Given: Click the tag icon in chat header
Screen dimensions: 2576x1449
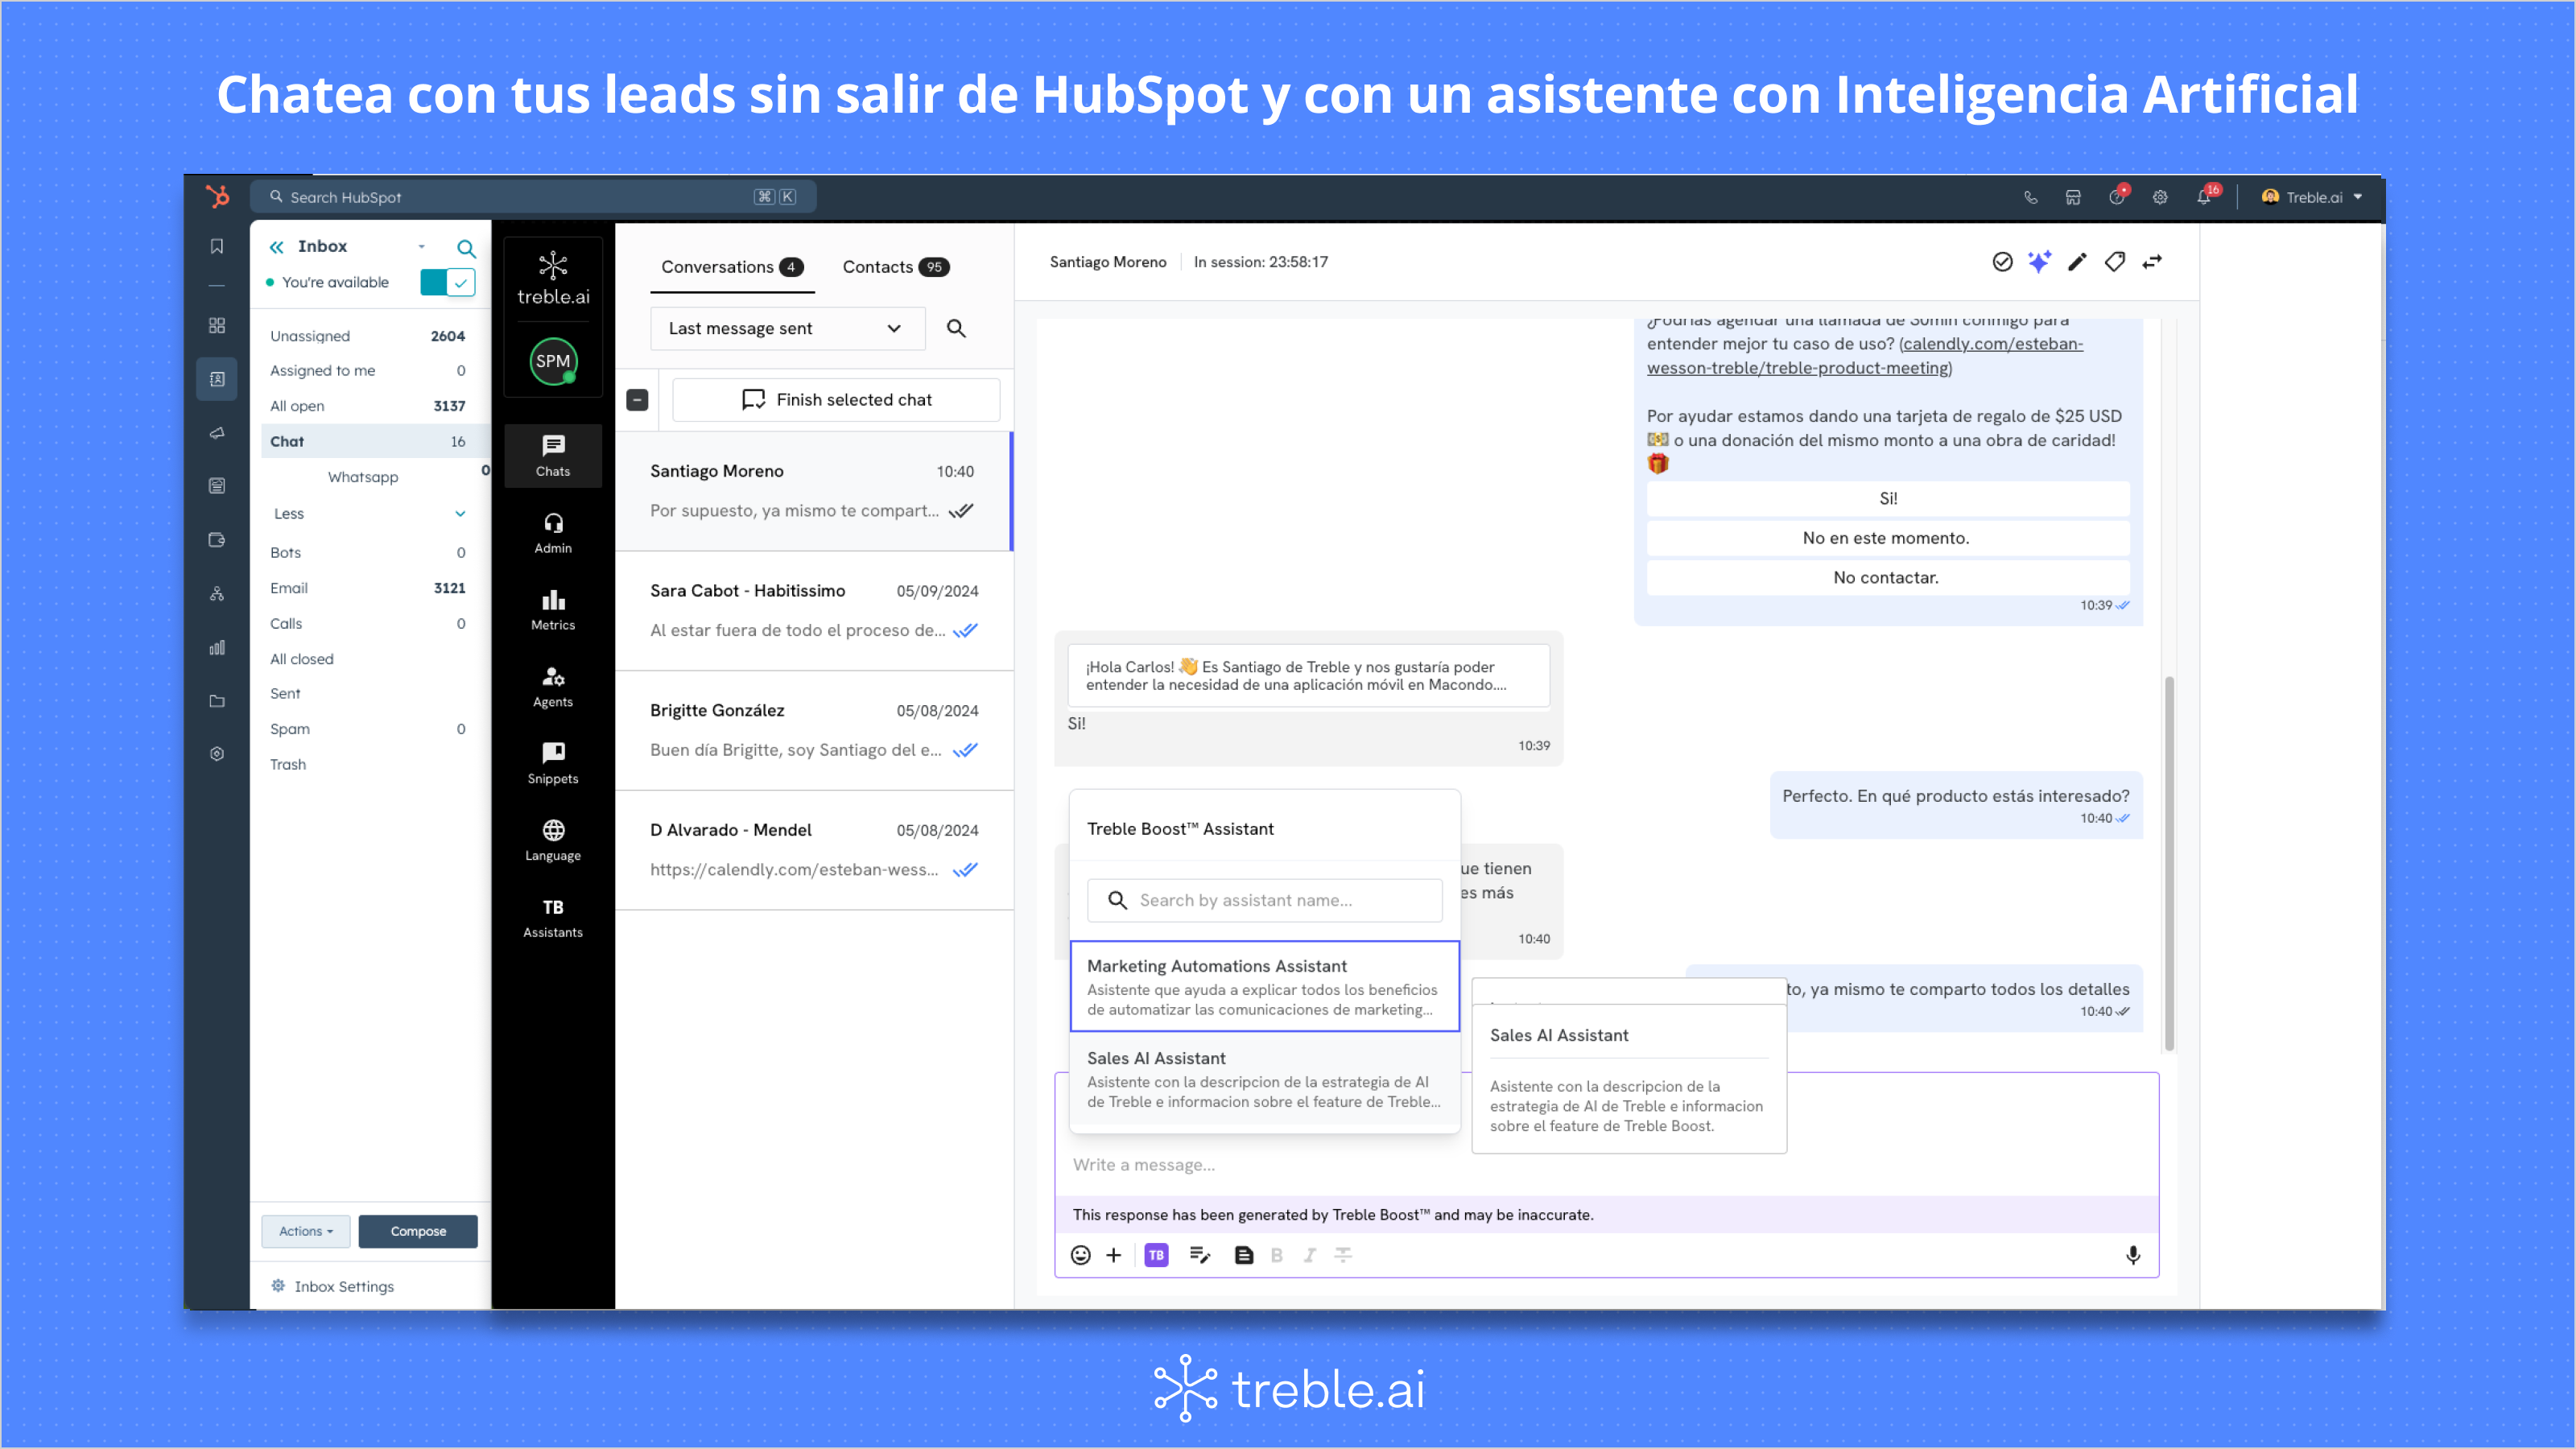Looking at the screenshot, I should pyautogui.click(x=2114, y=262).
